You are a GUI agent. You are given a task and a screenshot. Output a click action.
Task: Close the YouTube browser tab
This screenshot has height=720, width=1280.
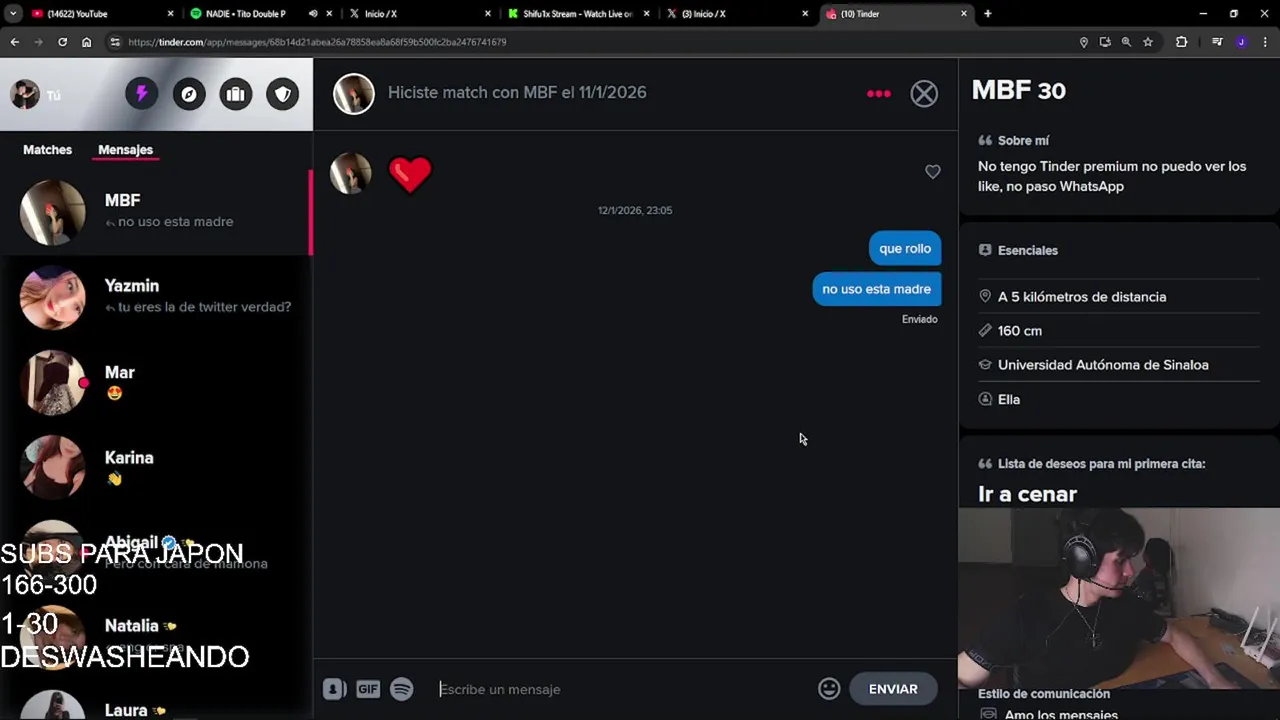point(170,14)
